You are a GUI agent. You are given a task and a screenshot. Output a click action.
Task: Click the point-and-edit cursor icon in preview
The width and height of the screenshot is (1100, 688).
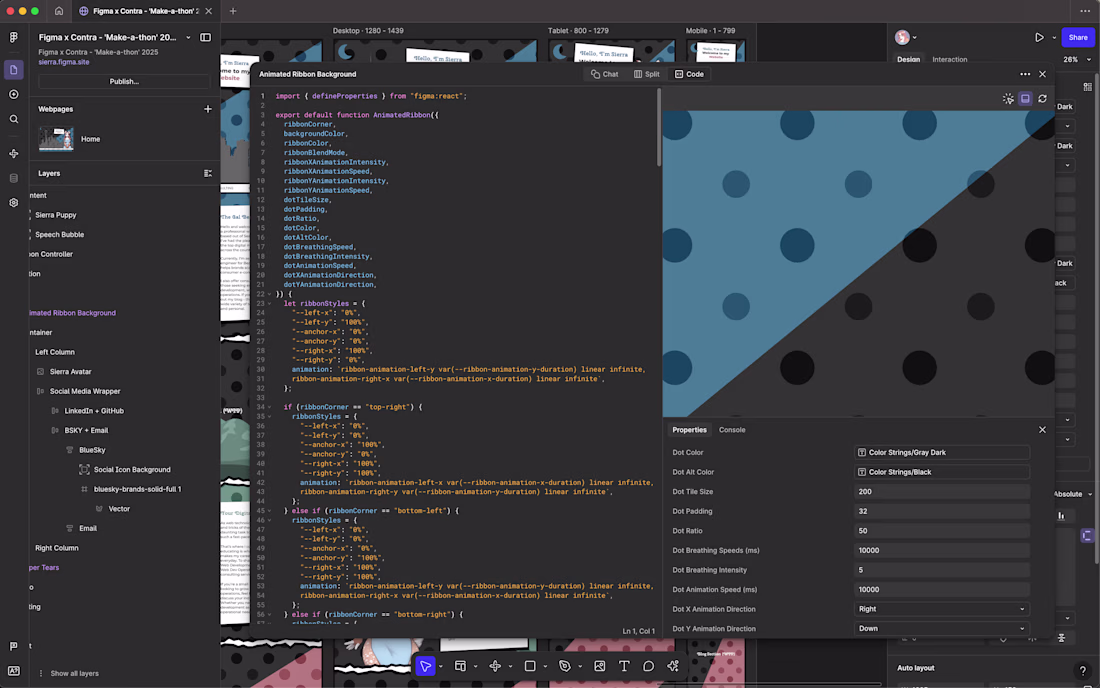tap(1008, 99)
